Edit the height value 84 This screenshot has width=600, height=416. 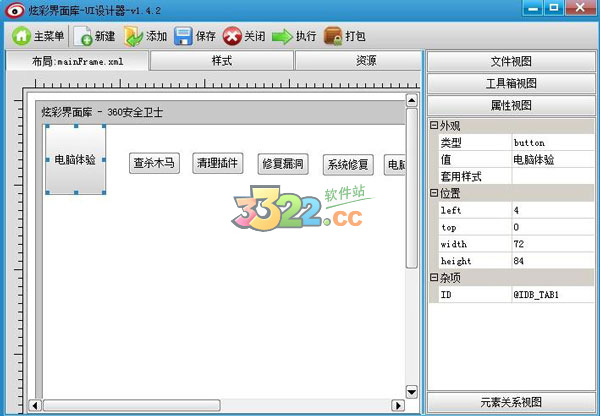tap(553, 260)
